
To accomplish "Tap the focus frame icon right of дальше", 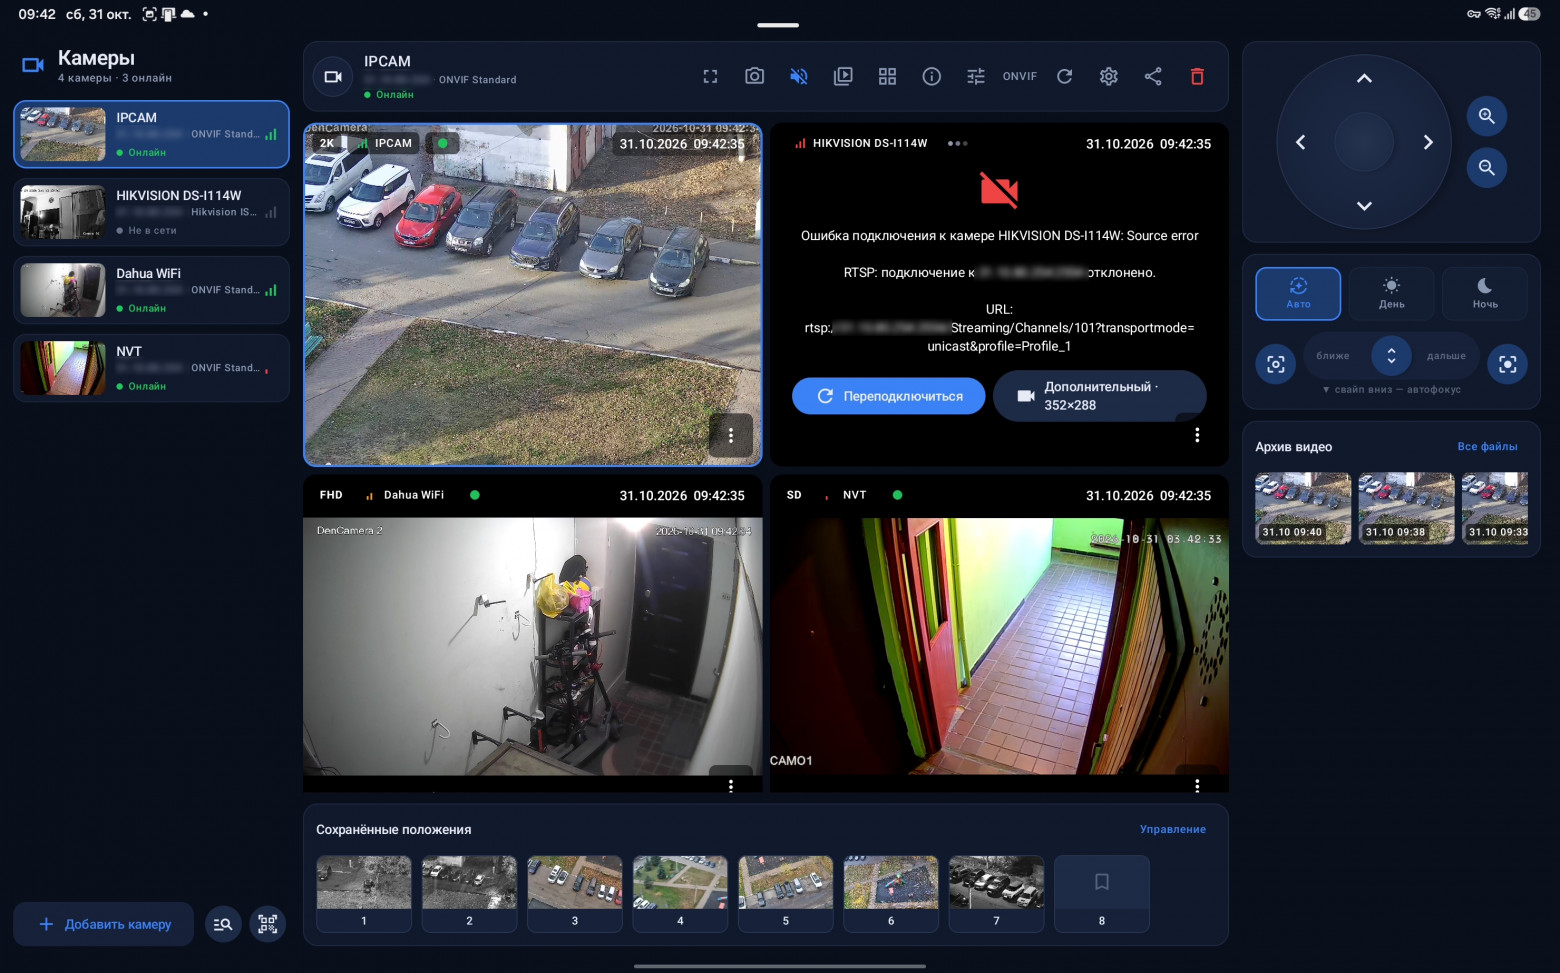I will 1508,364.
